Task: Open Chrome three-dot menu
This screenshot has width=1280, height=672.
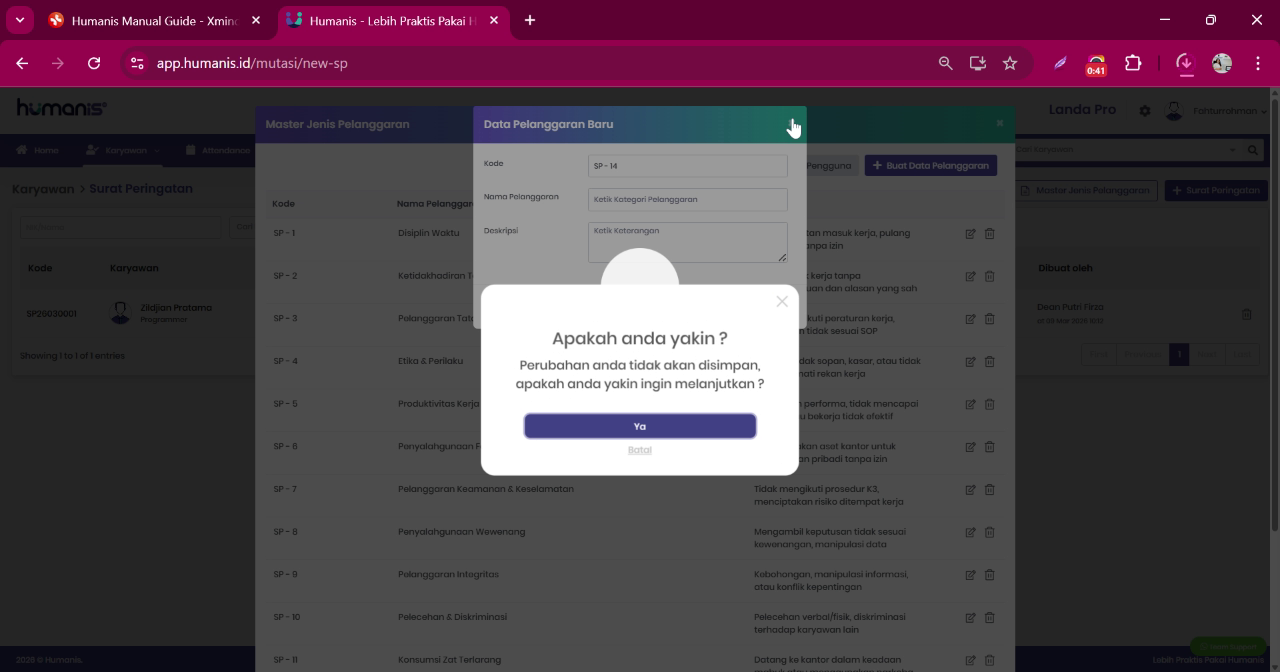Action: click(1257, 63)
